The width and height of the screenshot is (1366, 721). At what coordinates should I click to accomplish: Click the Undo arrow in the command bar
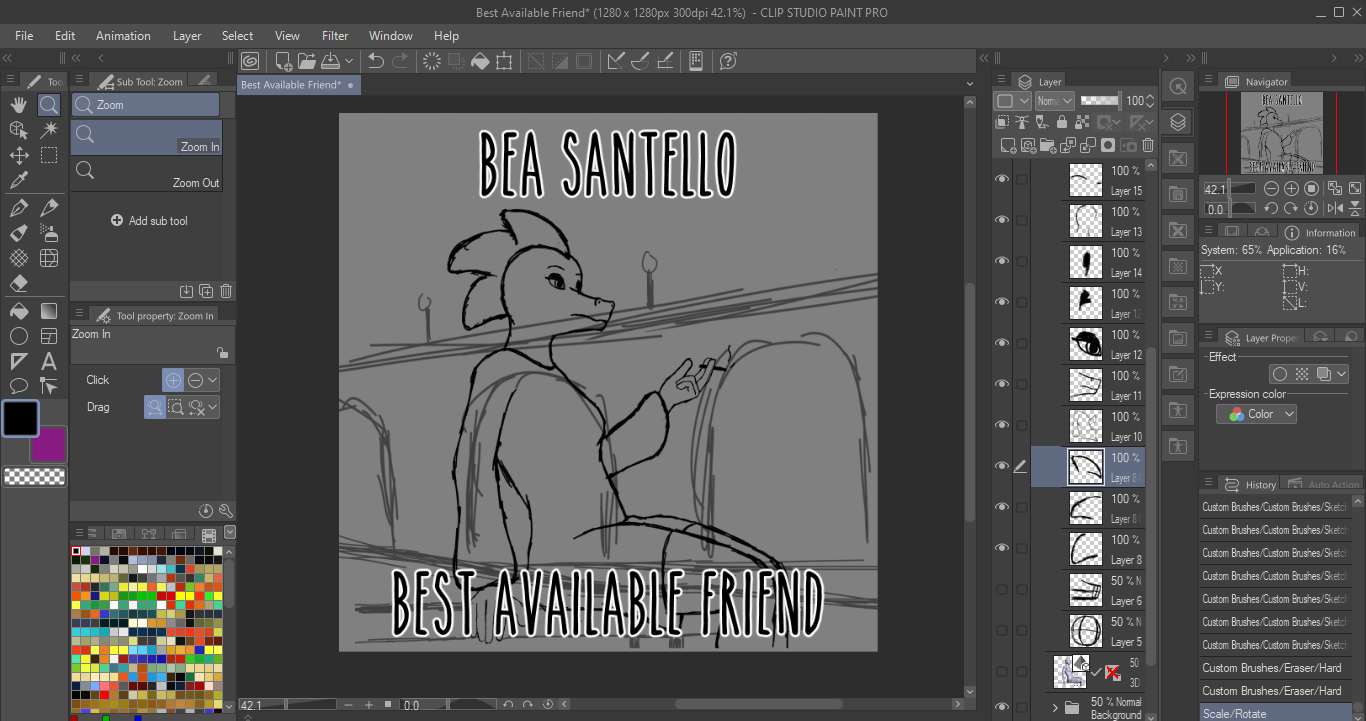coord(376,61)
